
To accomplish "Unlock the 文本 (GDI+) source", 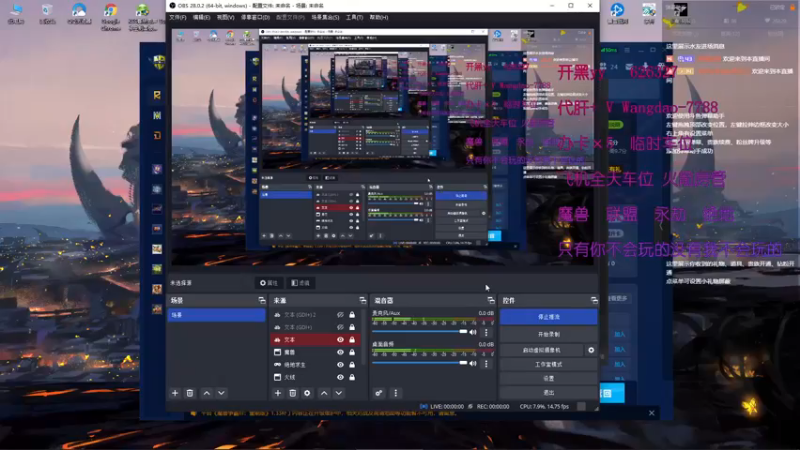I will pos(352,327).
